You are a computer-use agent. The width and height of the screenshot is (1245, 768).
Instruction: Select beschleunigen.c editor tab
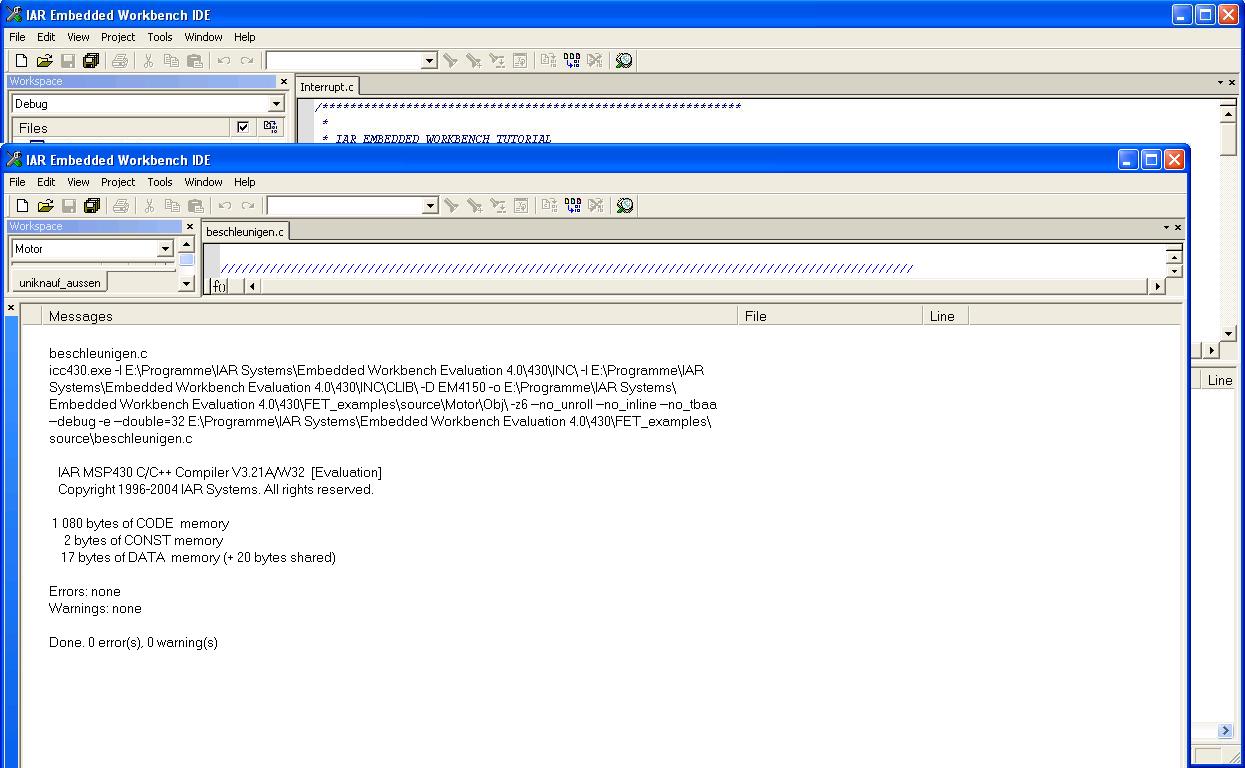(x=245, y=231)
